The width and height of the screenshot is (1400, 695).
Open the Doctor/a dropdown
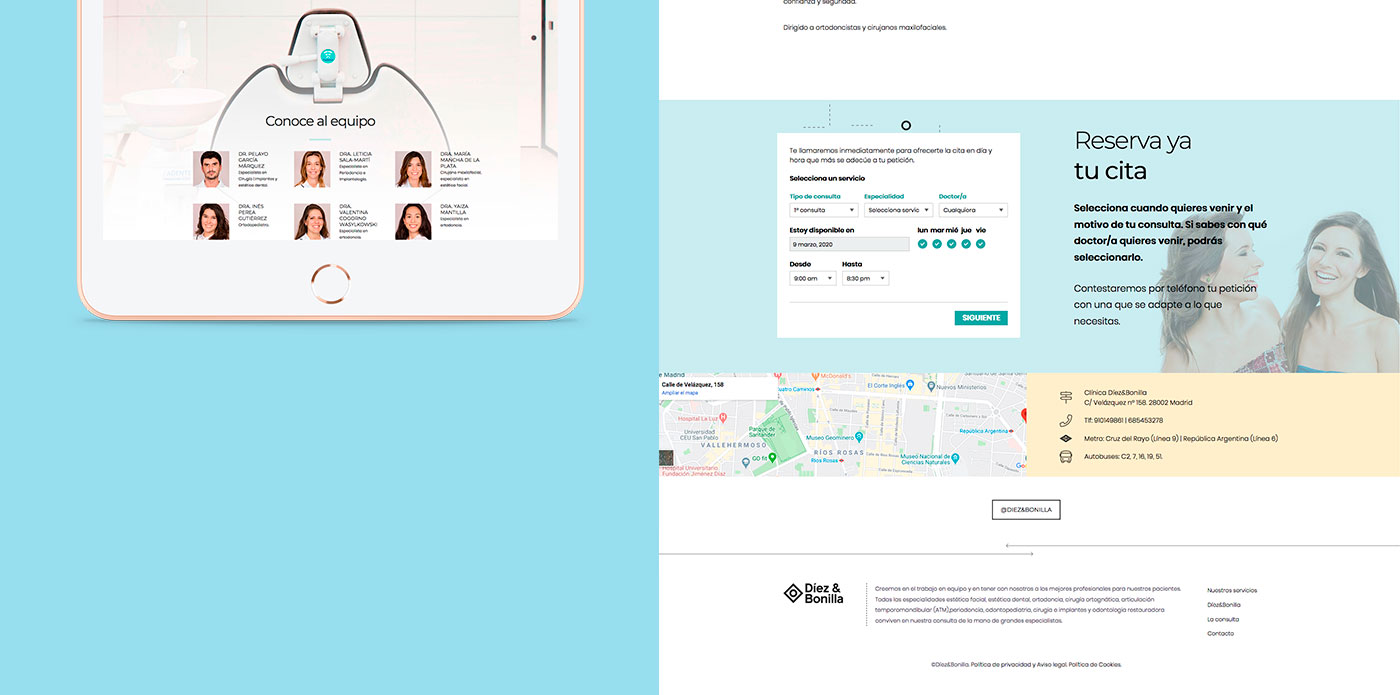pyautogui.click(x=973, y=210)
